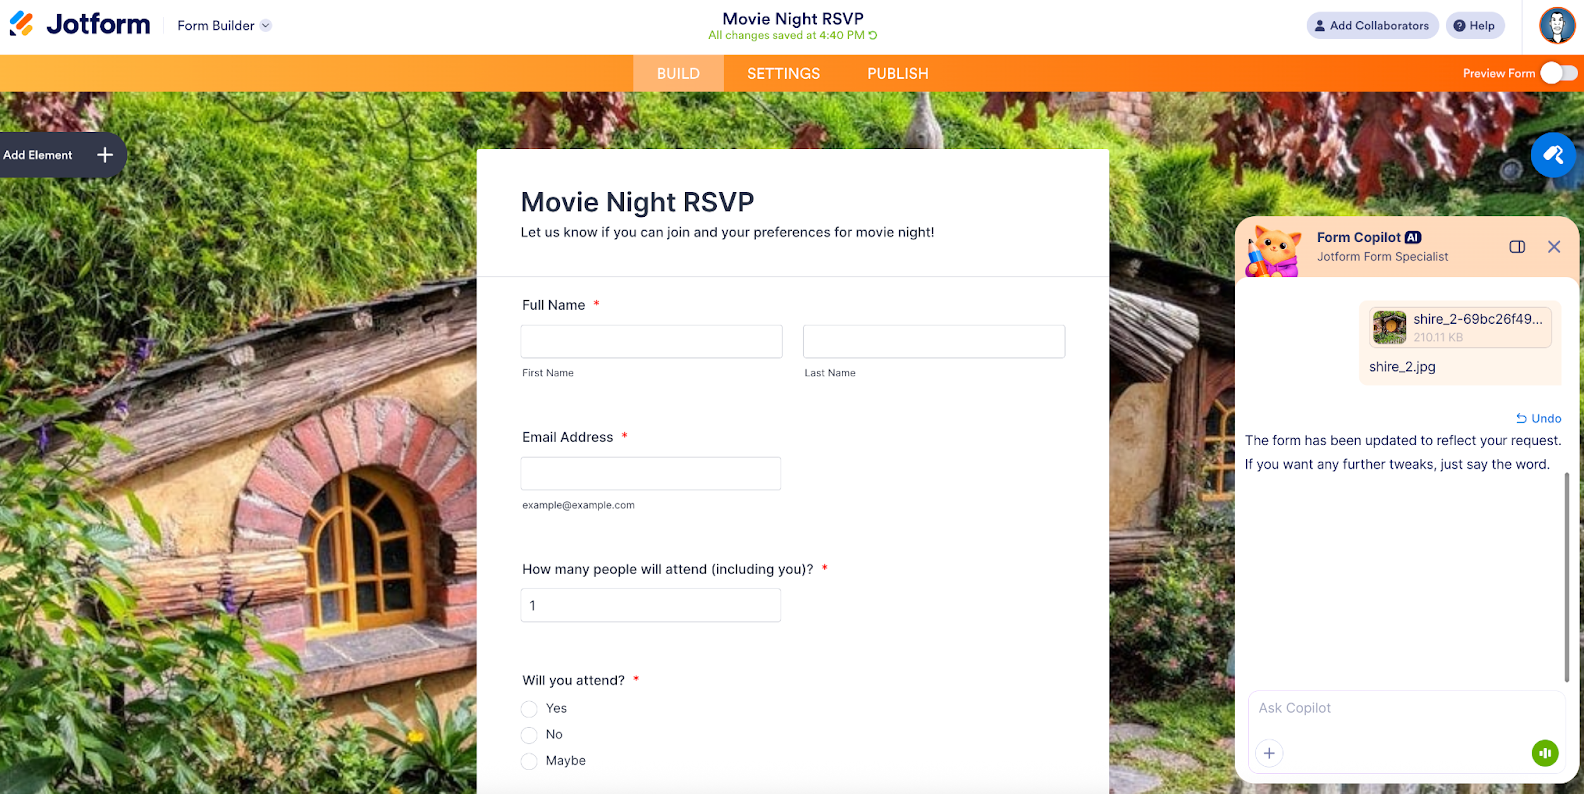Click the 'How many people will attend' label
The width and height of the screenshot is (1584, 794).
click(x=667, y=569)
